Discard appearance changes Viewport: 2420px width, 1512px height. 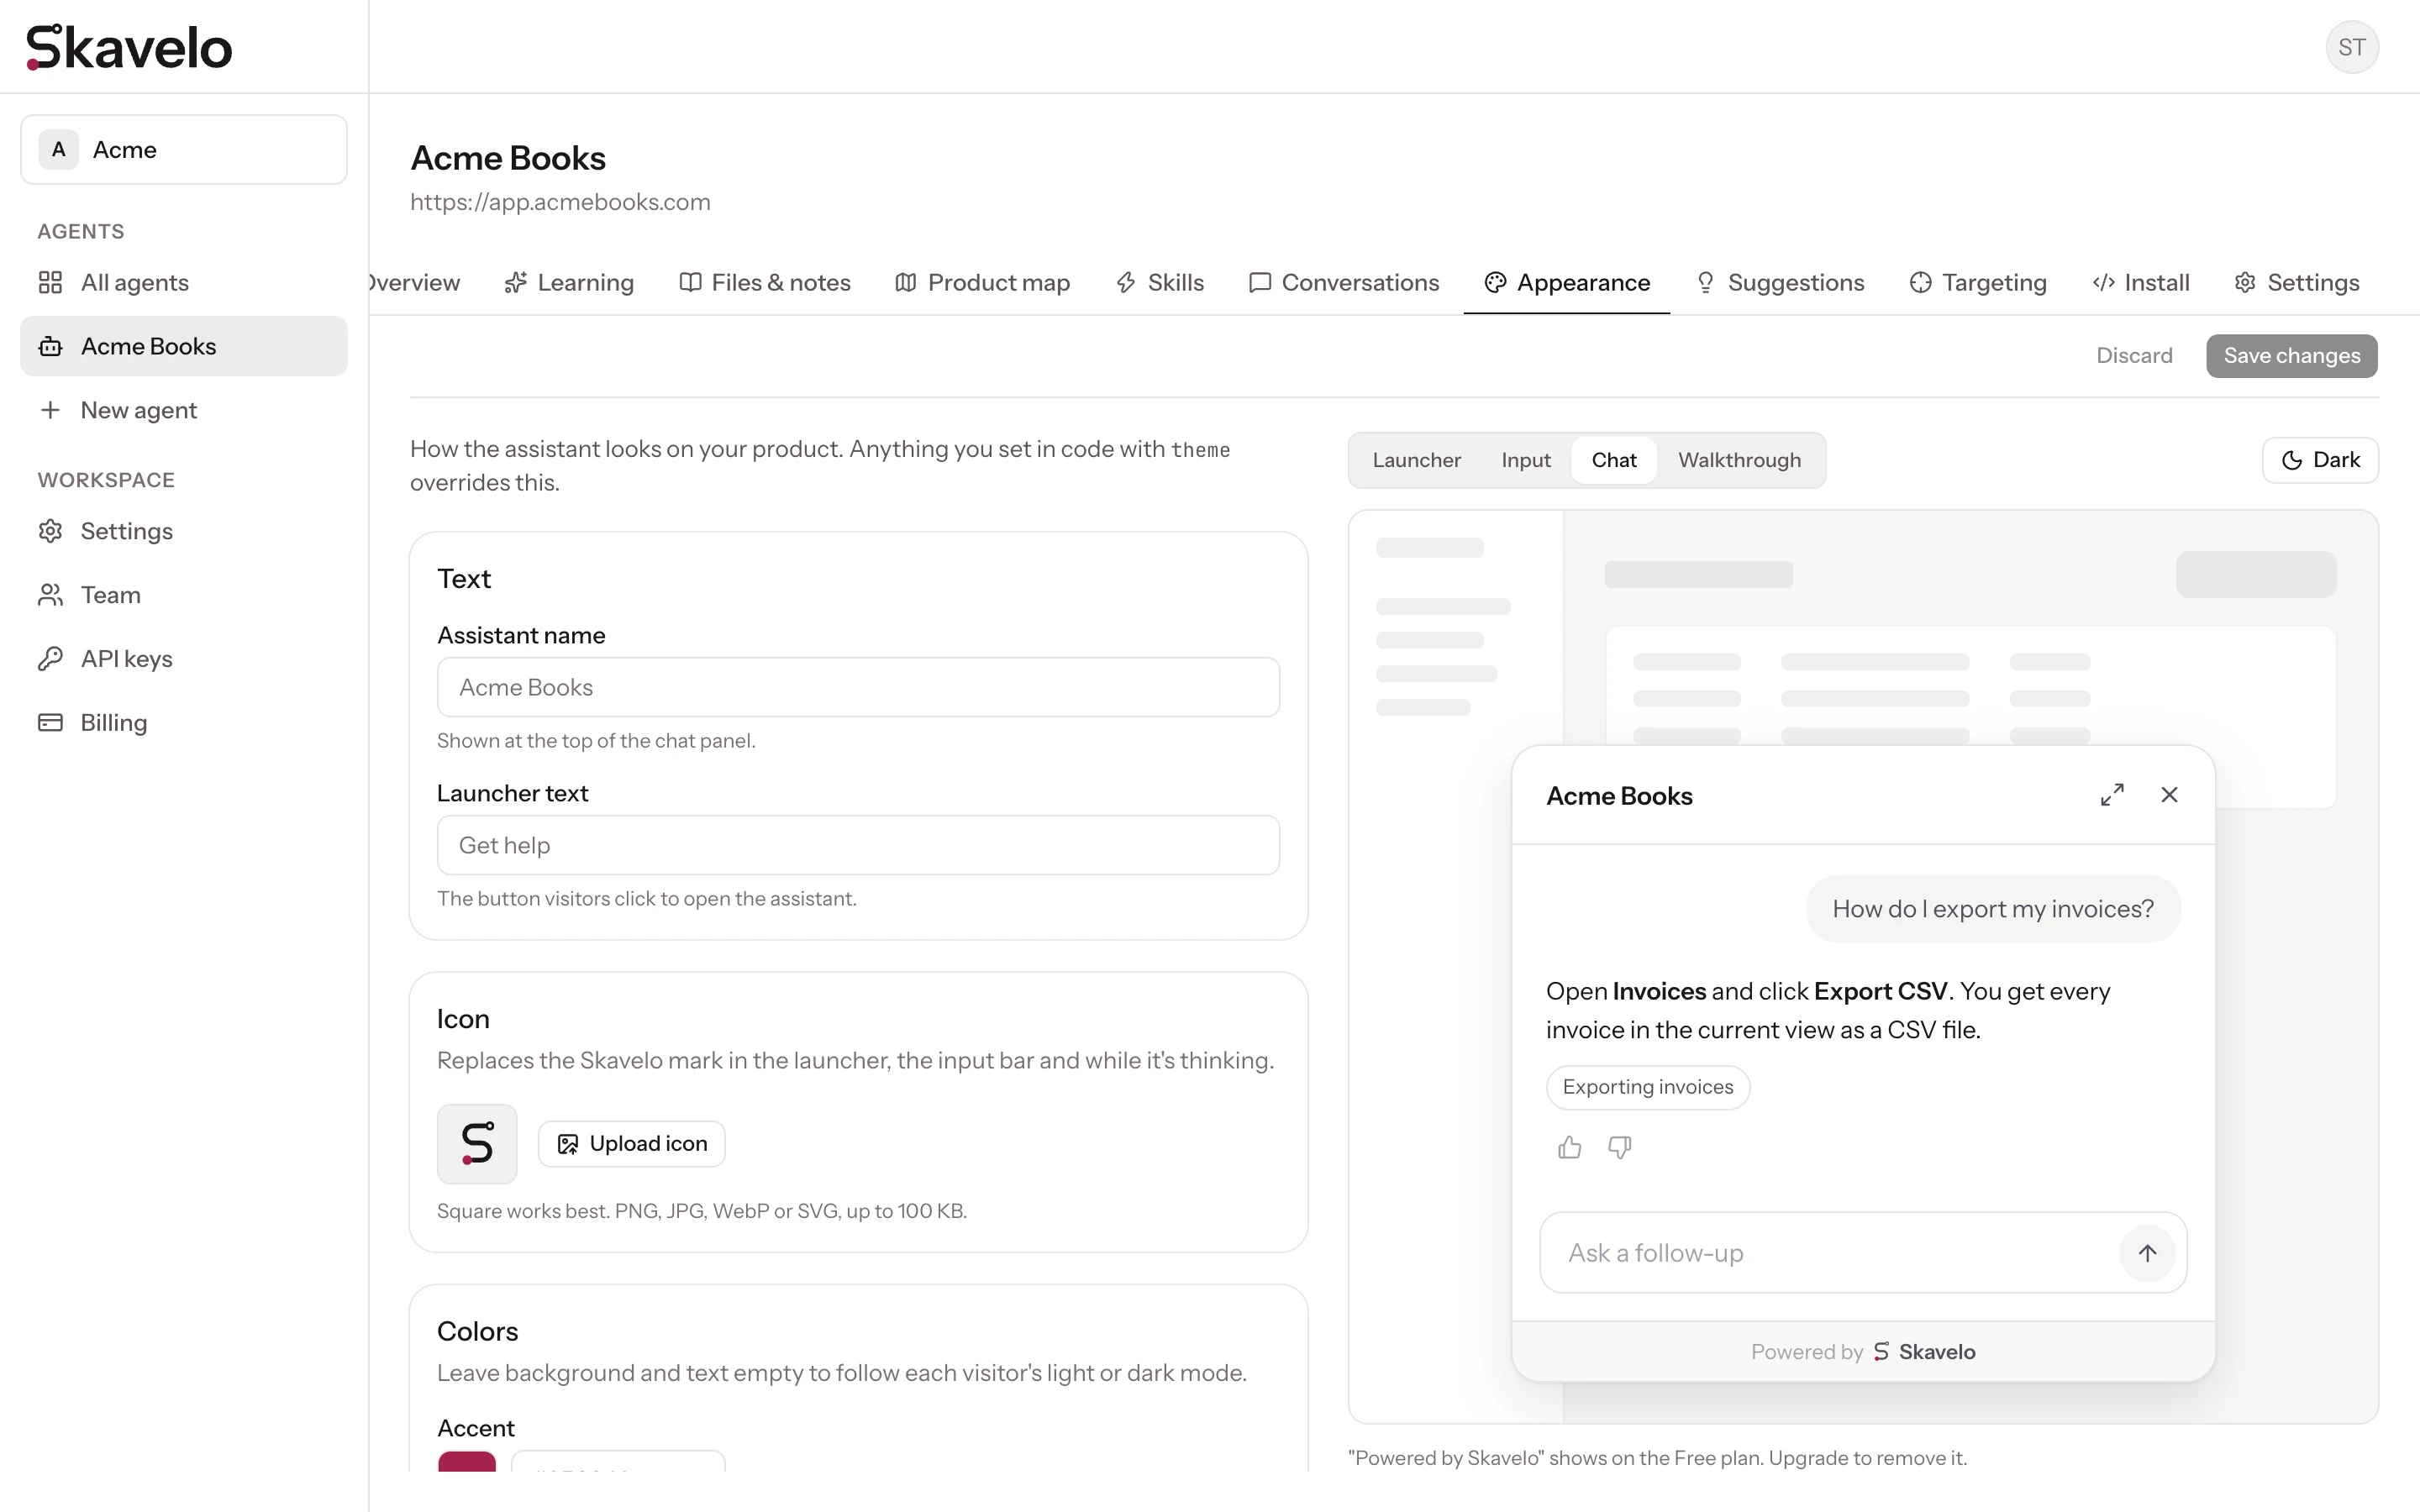2134,356
